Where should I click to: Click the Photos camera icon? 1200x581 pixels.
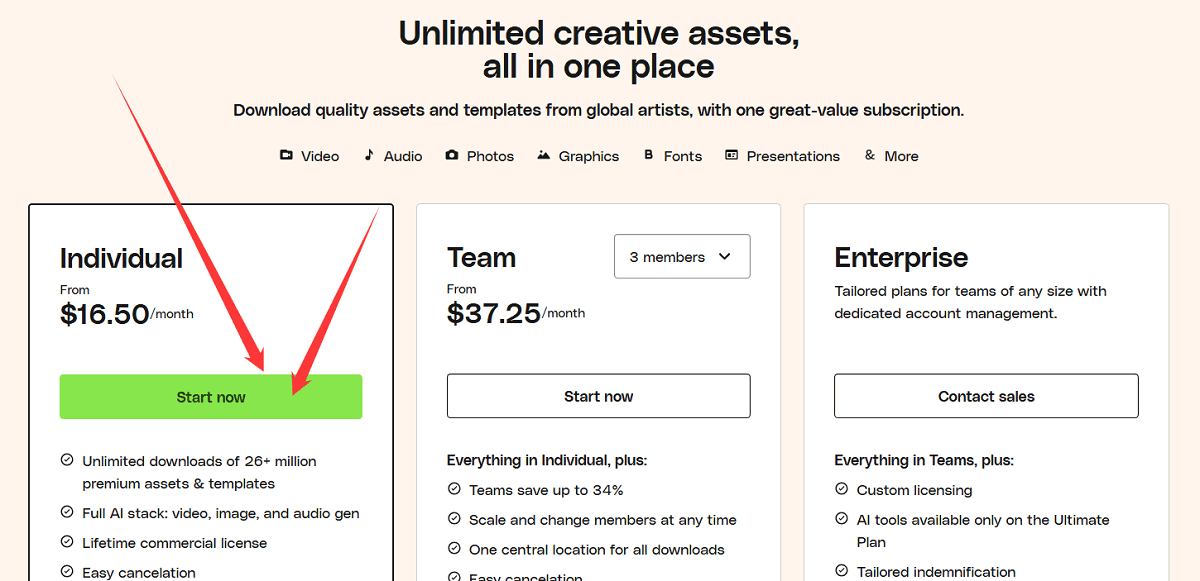coord(452,155)
